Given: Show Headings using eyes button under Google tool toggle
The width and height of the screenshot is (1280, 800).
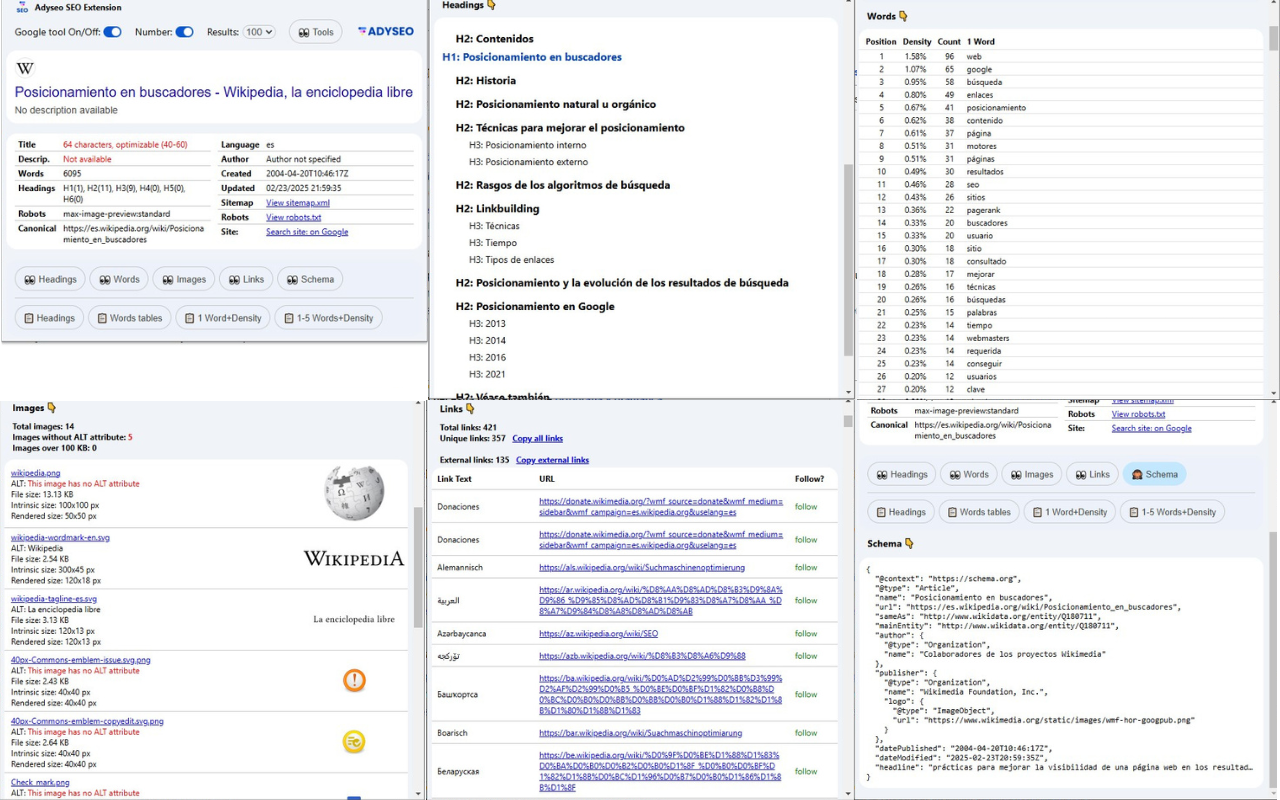Looking at the screenshot, I should (50, 279).
